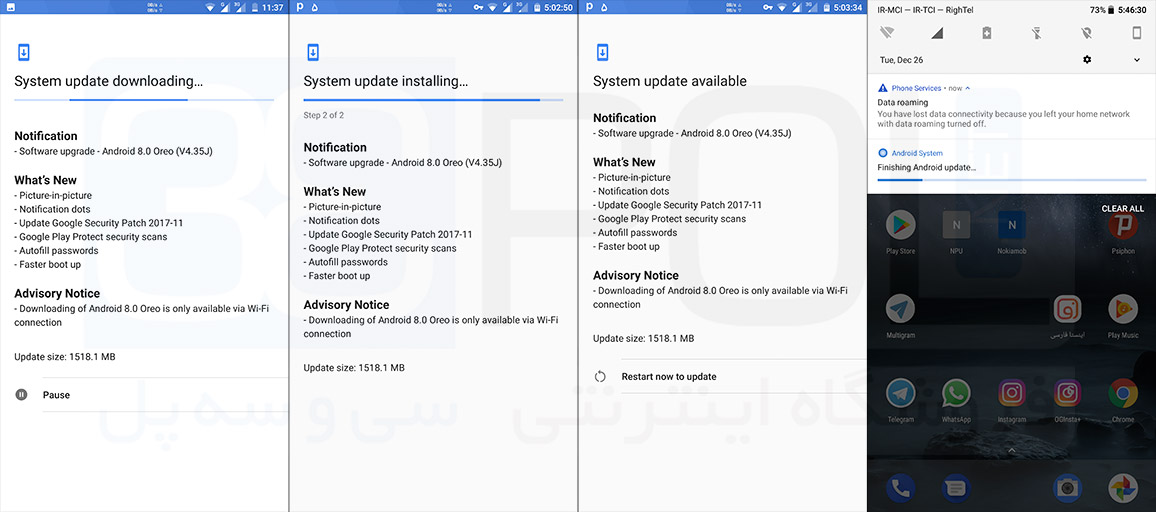Tap the downloading progress bar
Screen dimensions: 1156x512
(144, 100)
